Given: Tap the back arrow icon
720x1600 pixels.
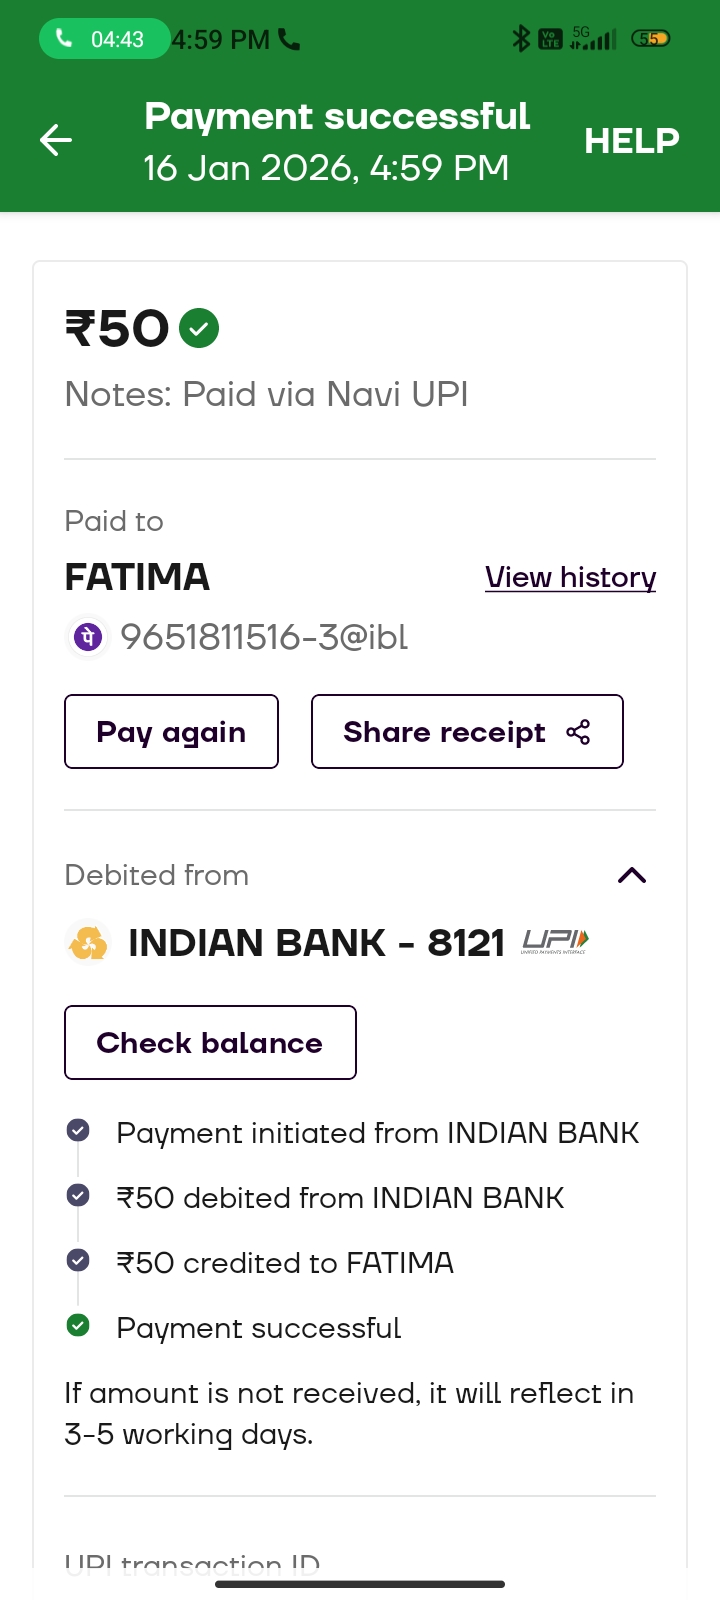Looking at the screenshot, I should point(56,140).
